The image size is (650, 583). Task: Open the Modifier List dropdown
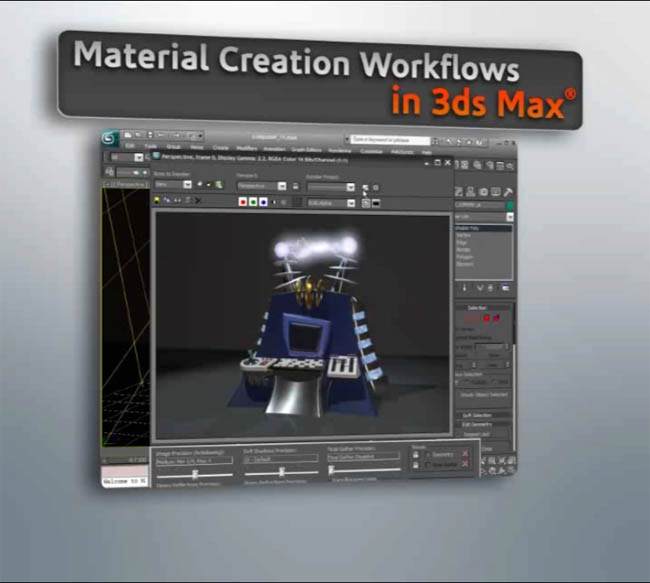click(484, 217)
